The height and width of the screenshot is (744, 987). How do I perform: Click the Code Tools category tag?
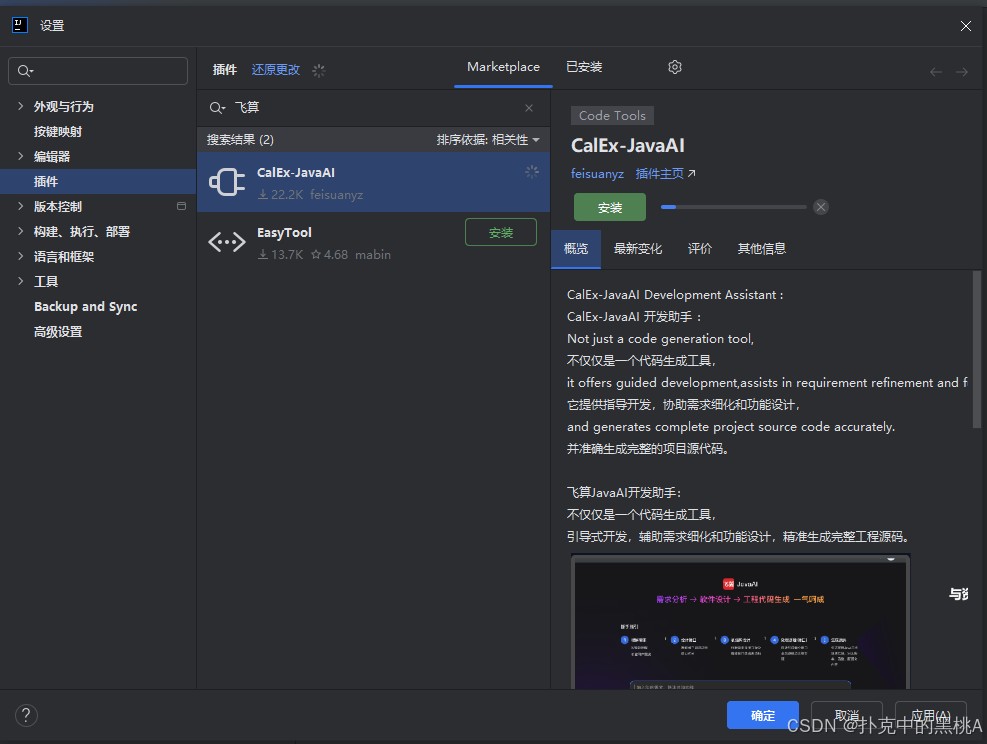tap(612, 116)
